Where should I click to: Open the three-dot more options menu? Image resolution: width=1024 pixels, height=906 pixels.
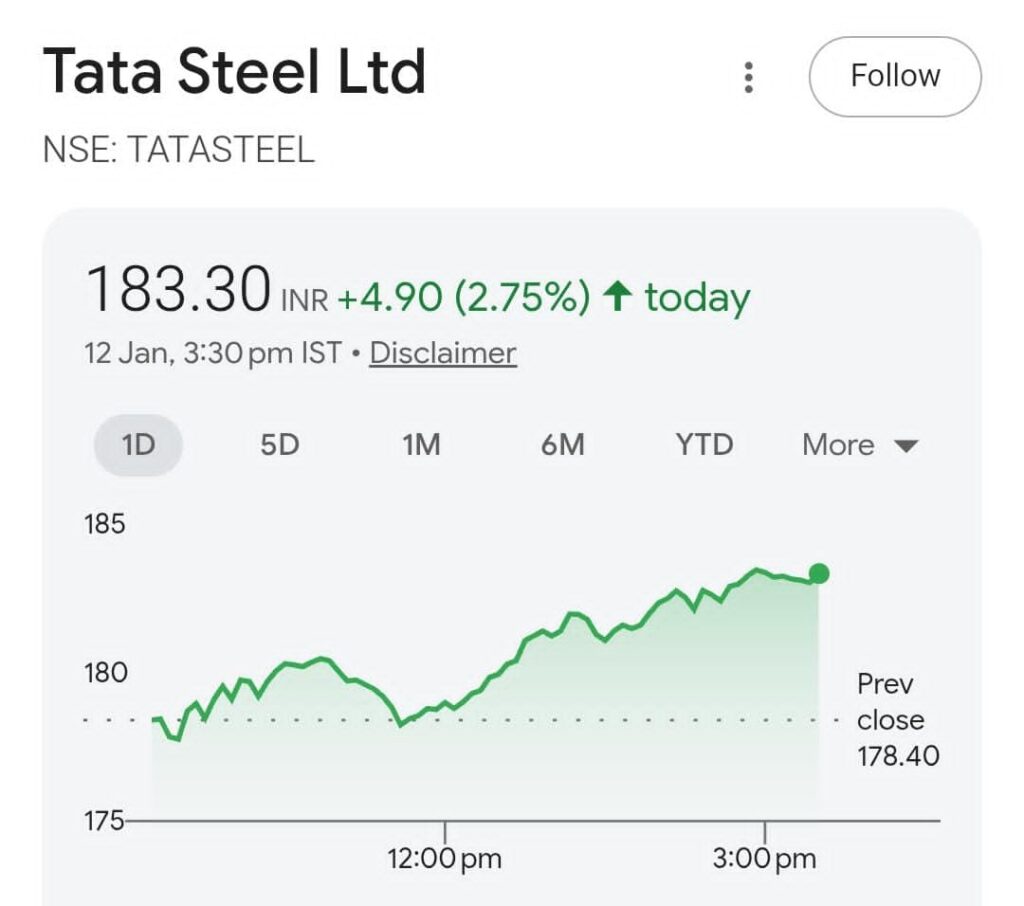coord(748,77)
